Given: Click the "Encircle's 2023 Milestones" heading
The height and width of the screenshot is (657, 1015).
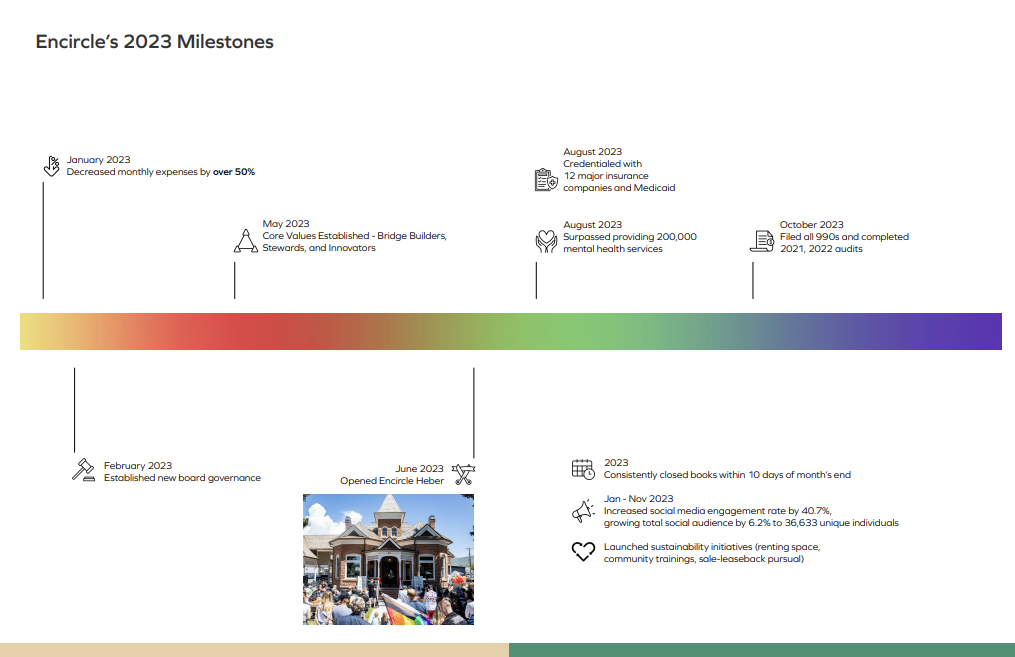Looking at the screenshot, I should point(155,41).
